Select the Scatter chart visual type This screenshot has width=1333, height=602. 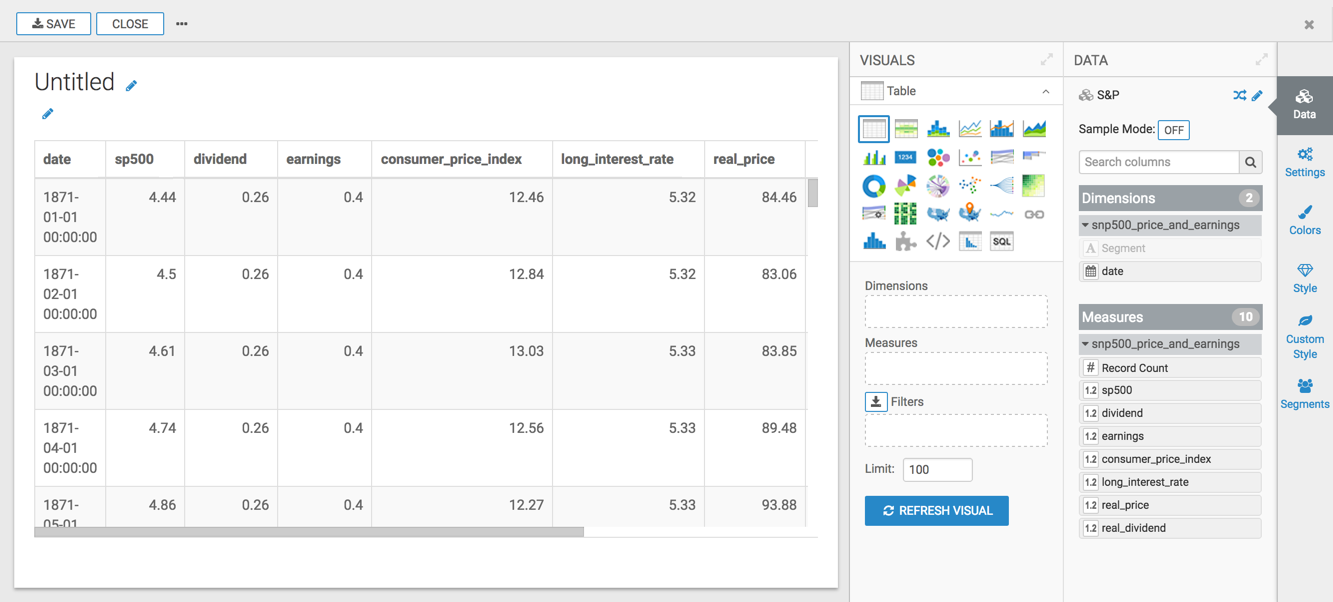click(x=969, y=157)
